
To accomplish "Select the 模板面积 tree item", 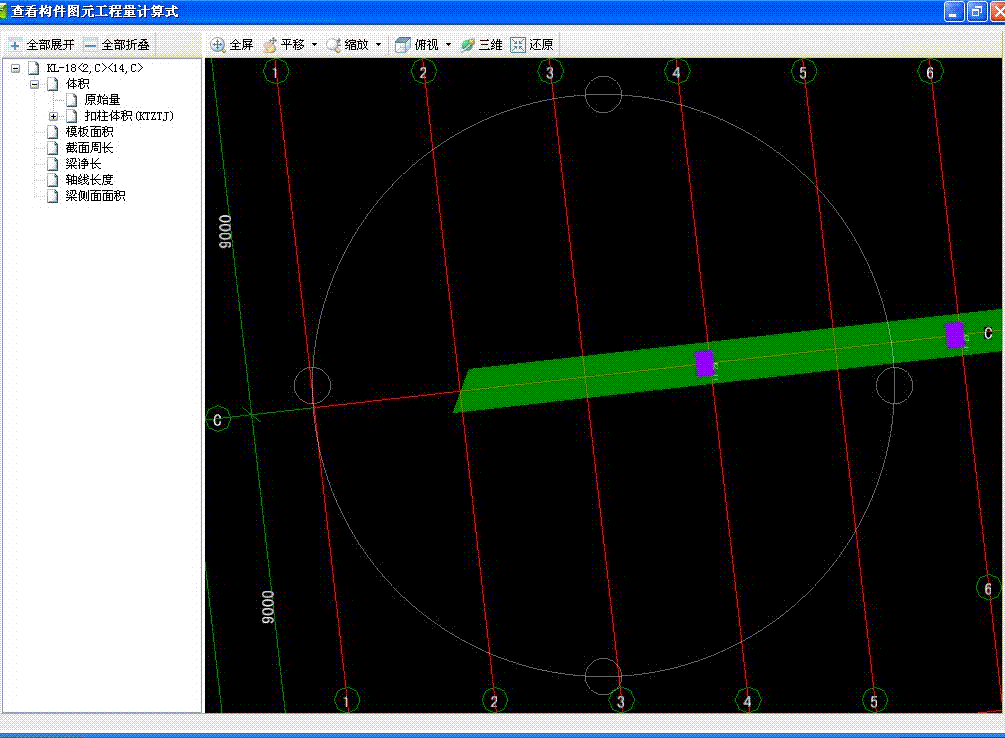I will click(89, 132).
